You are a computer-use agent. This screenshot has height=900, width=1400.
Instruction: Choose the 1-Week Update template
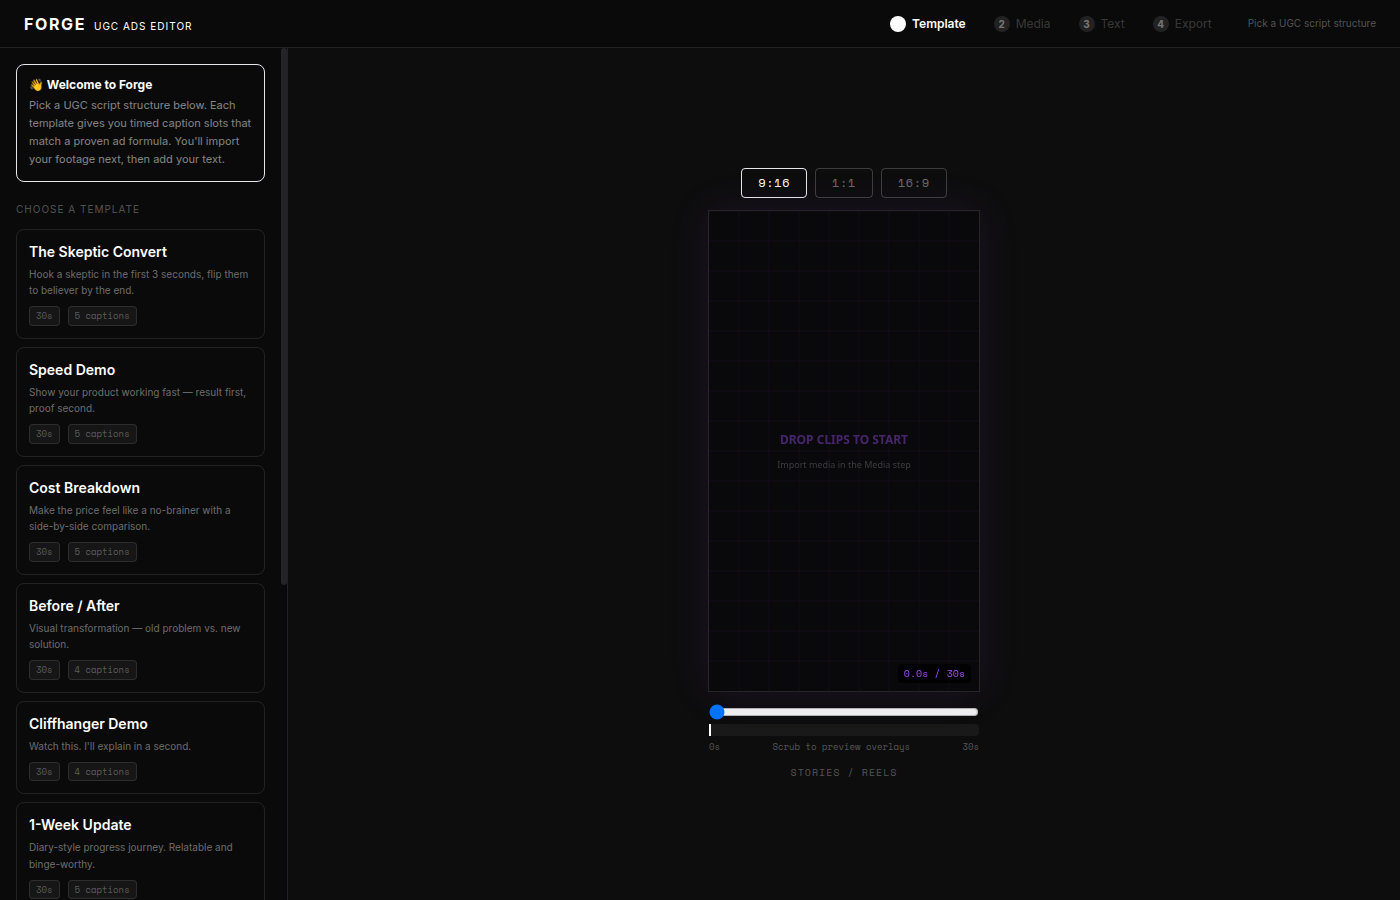[x=140, y=851]
